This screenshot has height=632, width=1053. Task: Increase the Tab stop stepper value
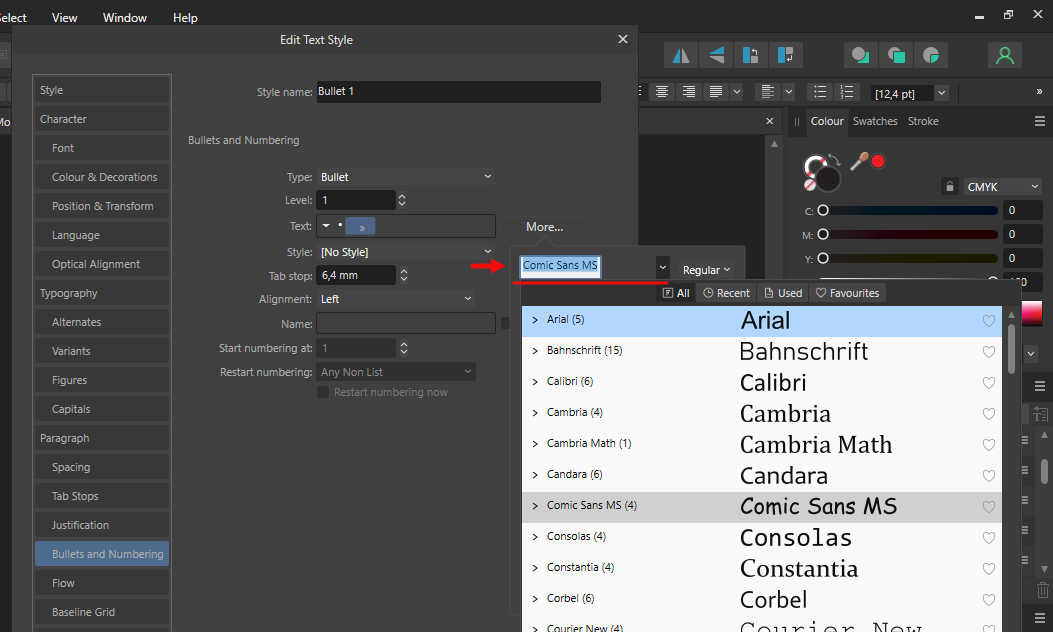point(404,271)
